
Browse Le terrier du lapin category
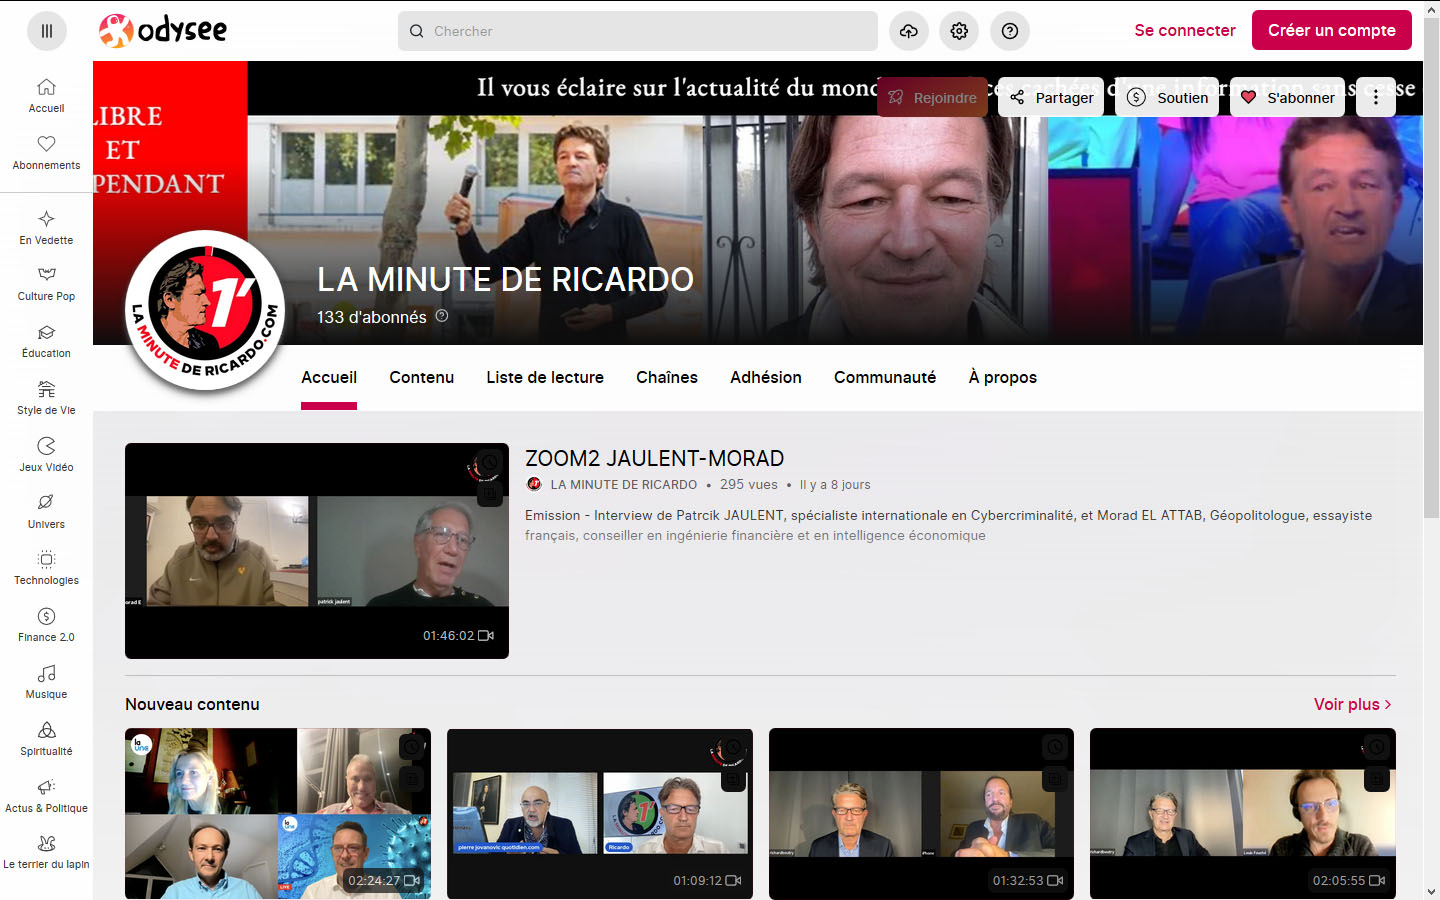click(x=46, y=852)
